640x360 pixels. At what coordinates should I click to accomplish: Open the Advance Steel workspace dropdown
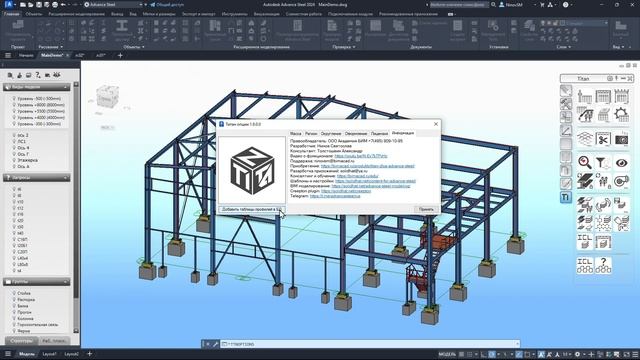click(113, 4)
